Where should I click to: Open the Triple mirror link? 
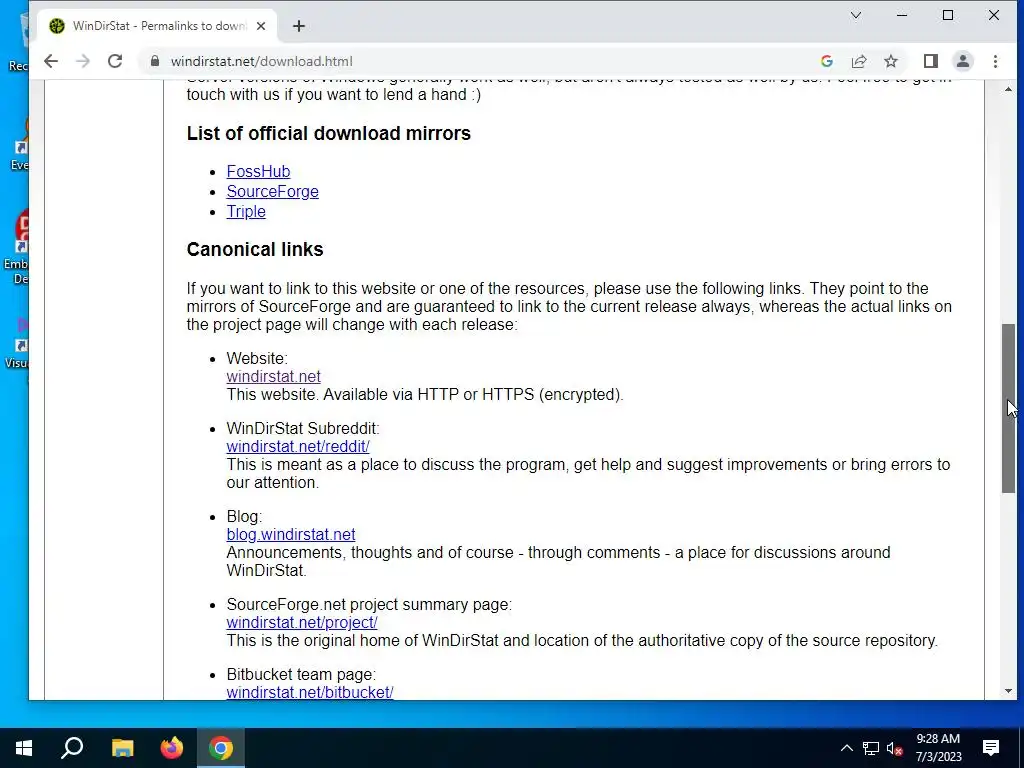[246, 212]
